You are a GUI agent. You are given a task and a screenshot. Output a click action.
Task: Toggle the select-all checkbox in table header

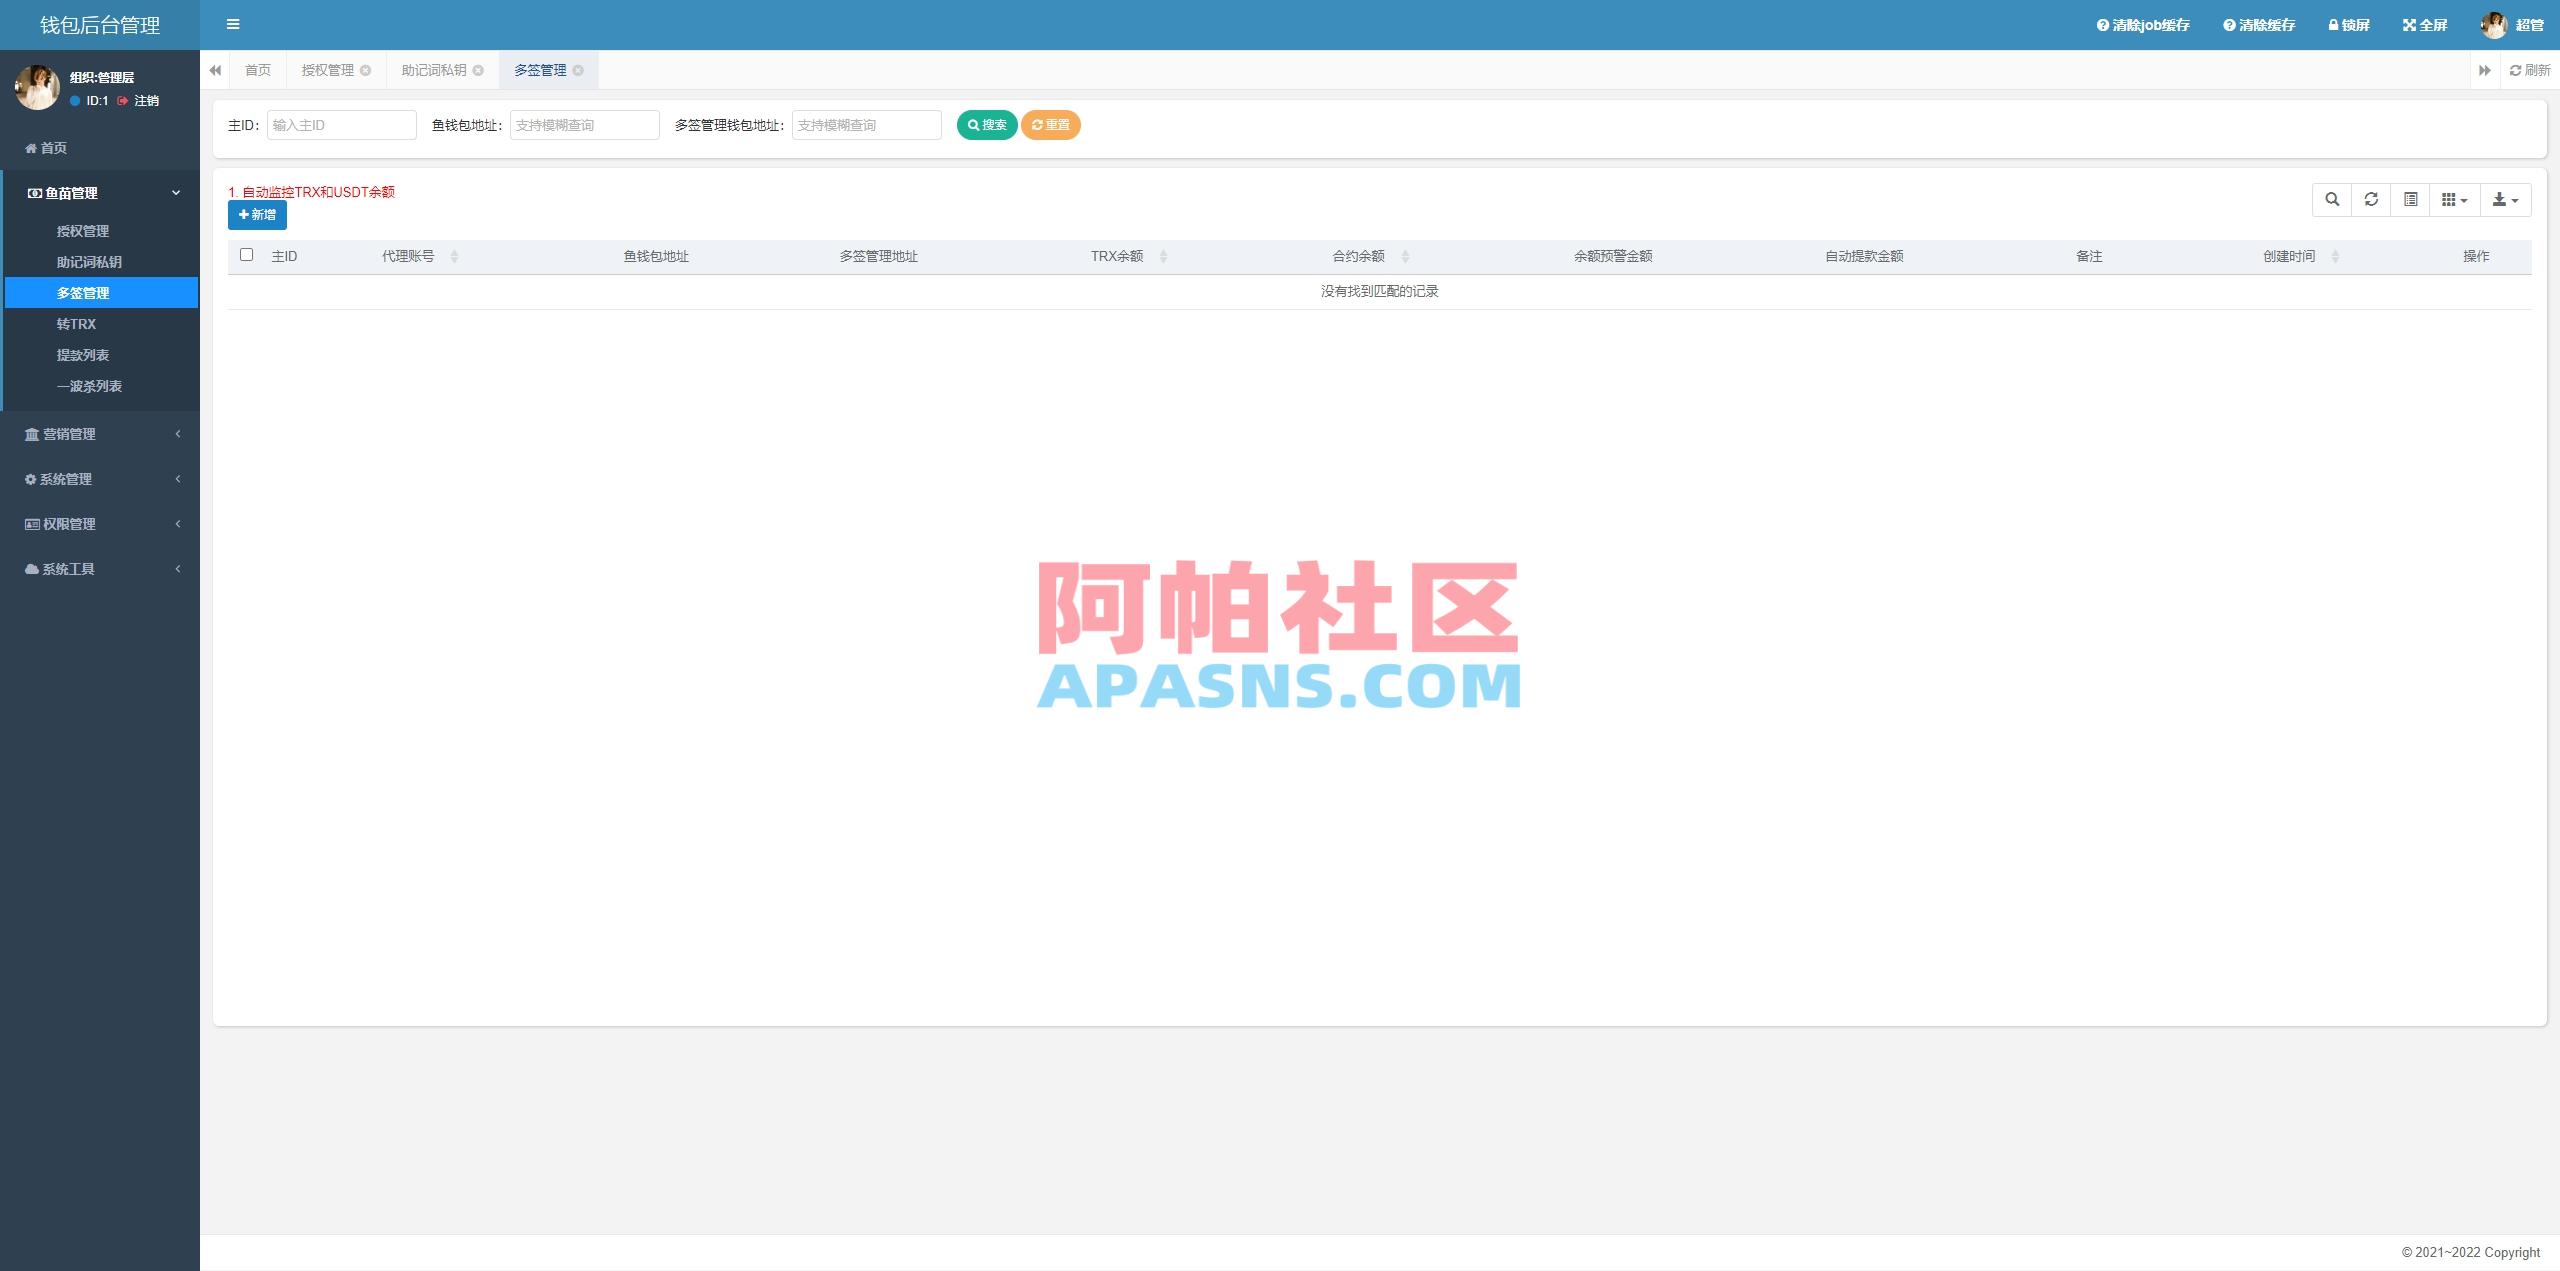(x=247, y=255)
